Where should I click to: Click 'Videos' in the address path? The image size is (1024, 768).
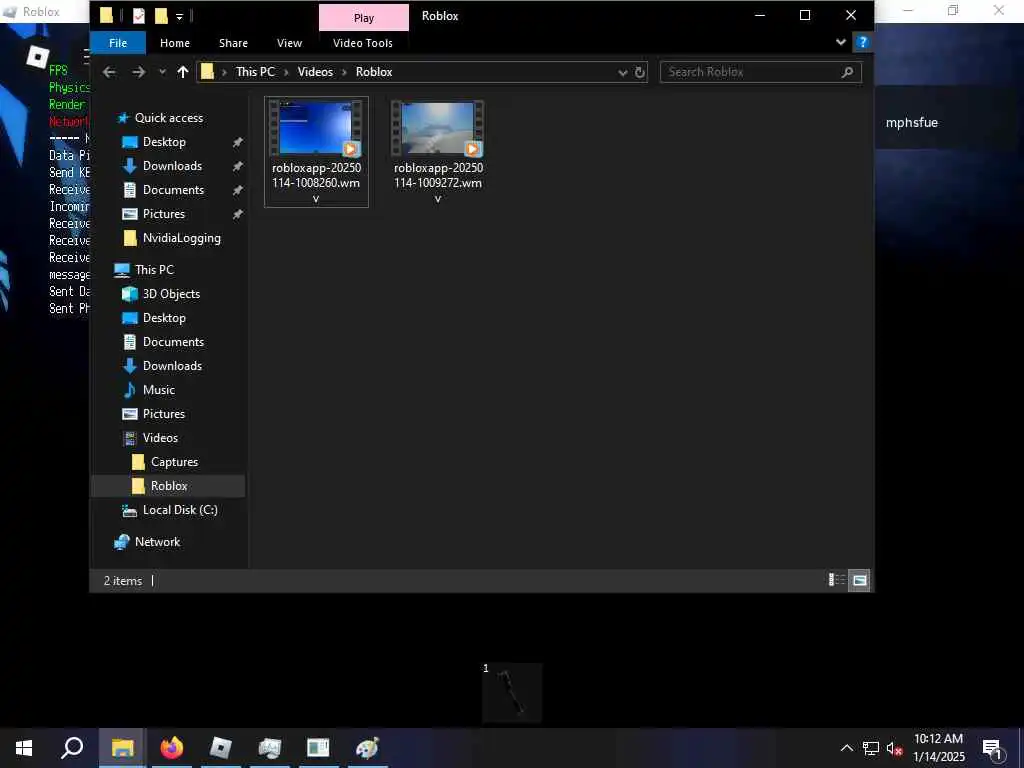pos(315,72)
